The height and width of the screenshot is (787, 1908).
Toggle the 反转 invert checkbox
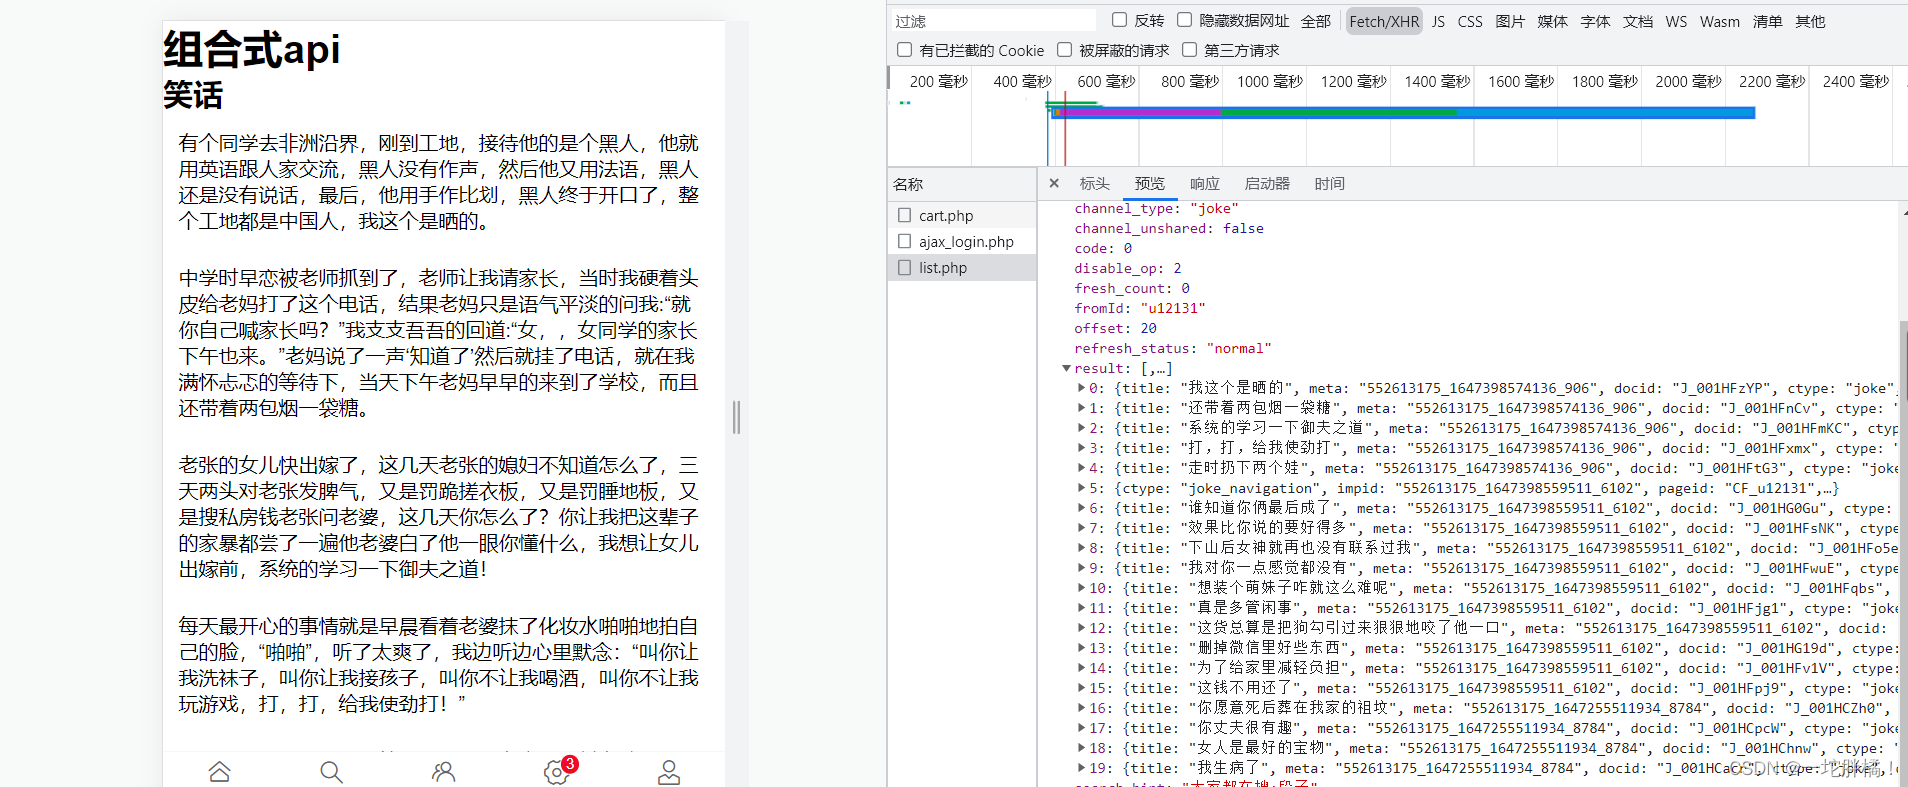[x=1120, y=20]
